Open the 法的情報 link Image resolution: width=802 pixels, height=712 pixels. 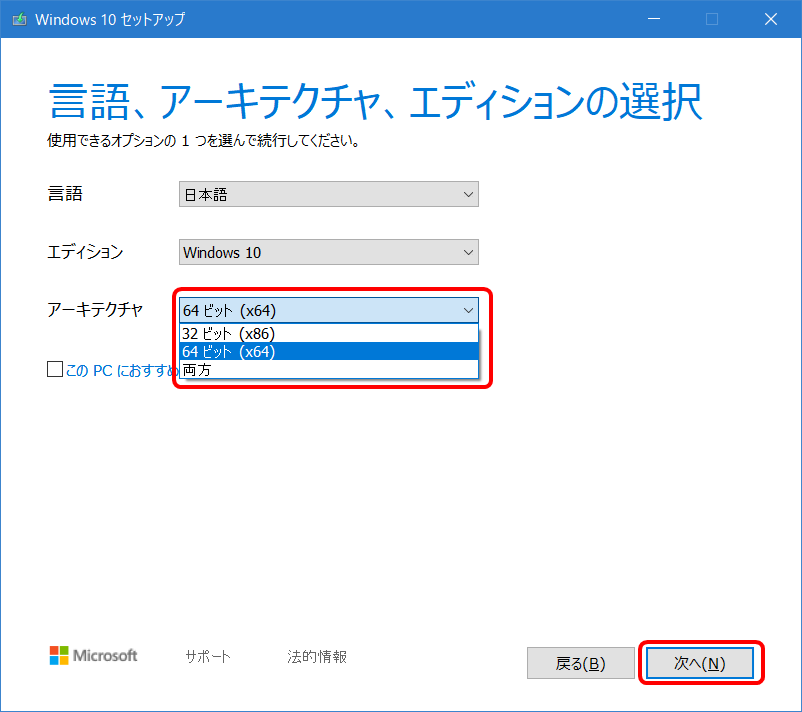317,656
